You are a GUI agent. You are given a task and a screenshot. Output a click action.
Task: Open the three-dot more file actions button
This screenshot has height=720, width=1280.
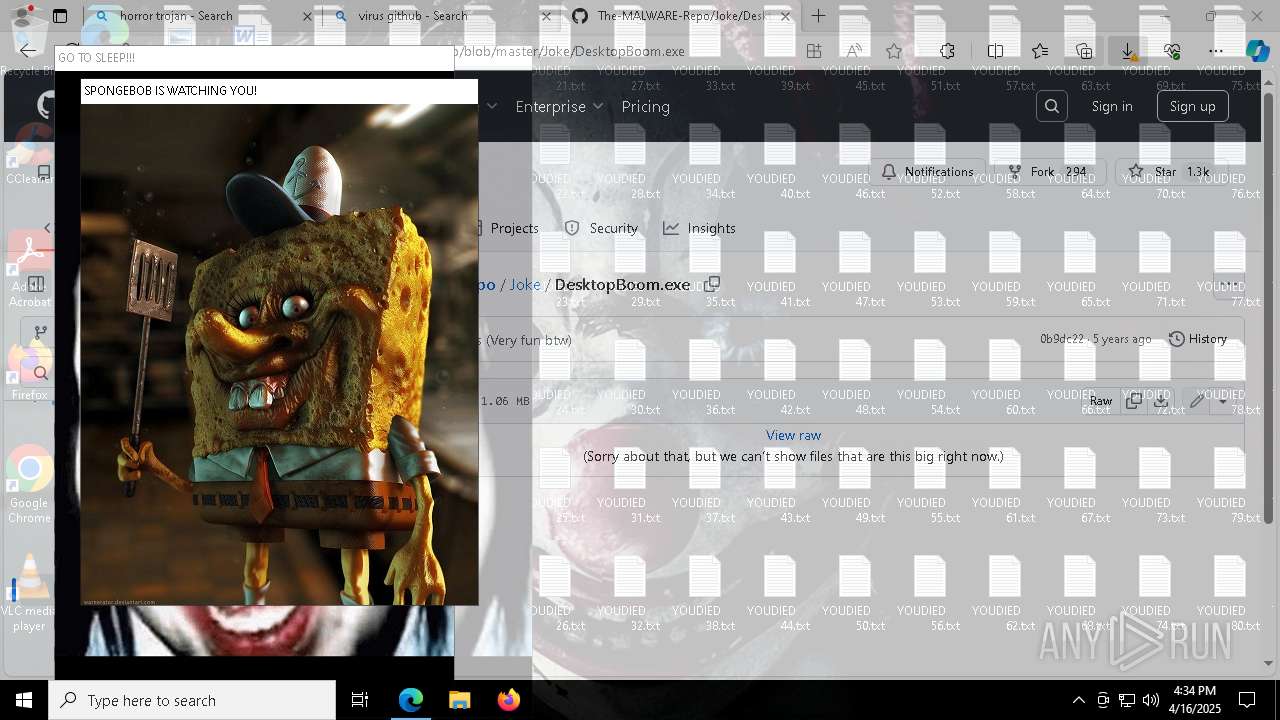pos(1229,285)
